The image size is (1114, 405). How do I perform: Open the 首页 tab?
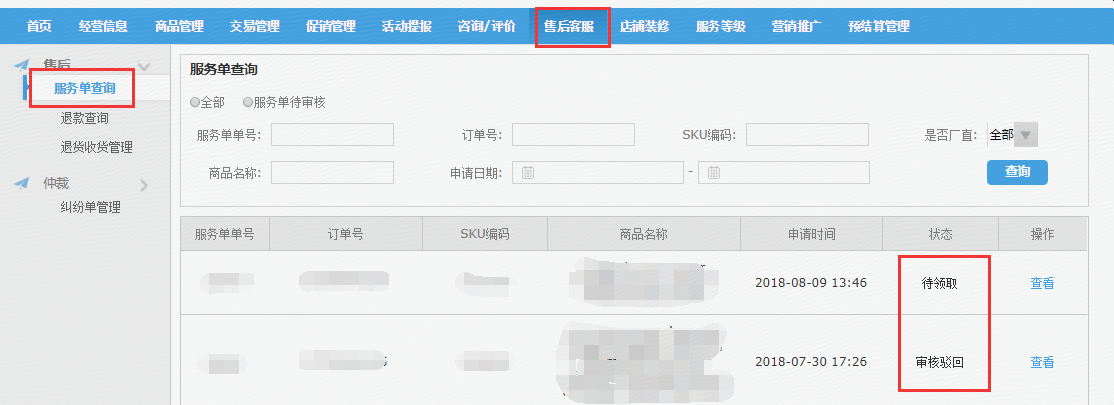(x=39, y=27)
